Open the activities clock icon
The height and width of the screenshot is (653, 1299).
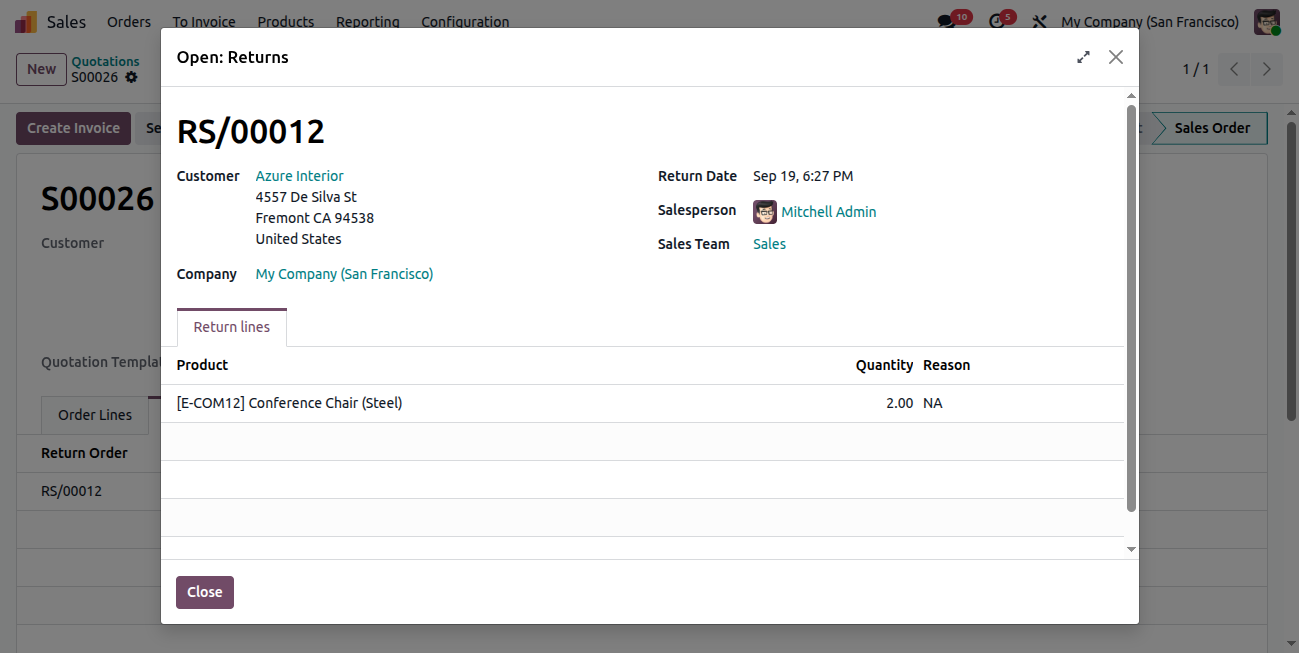996,21
